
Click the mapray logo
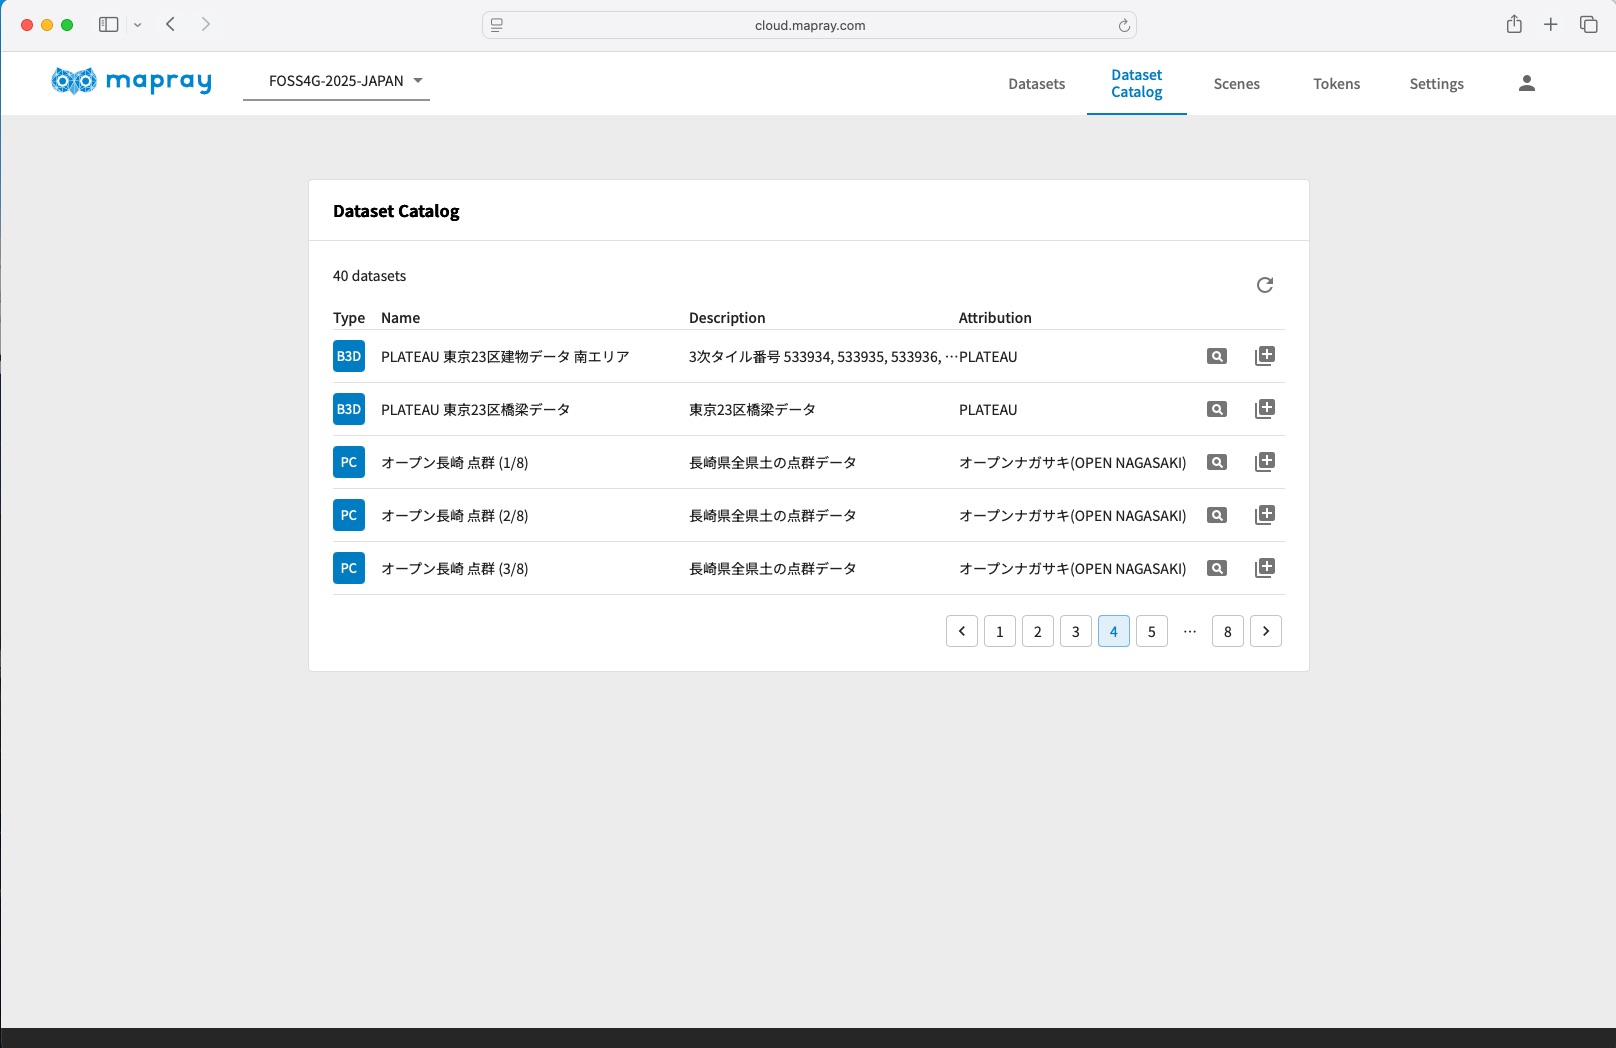point(131,81)
